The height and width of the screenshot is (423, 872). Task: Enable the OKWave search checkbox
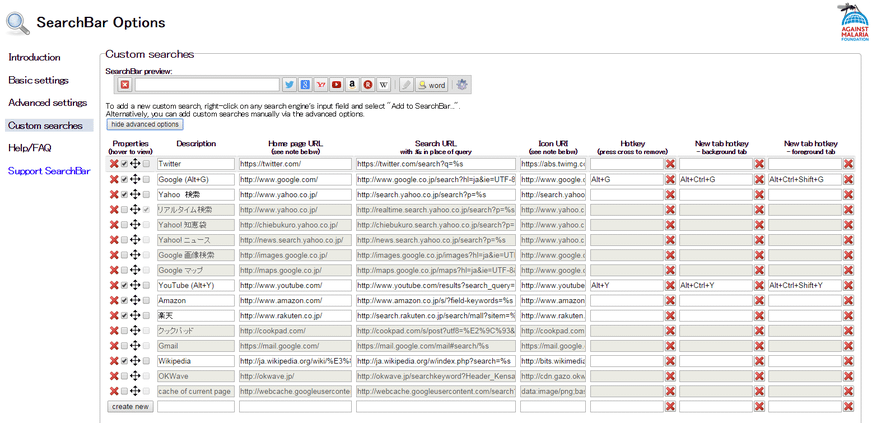pyautogui.click(x=125, y=376)
